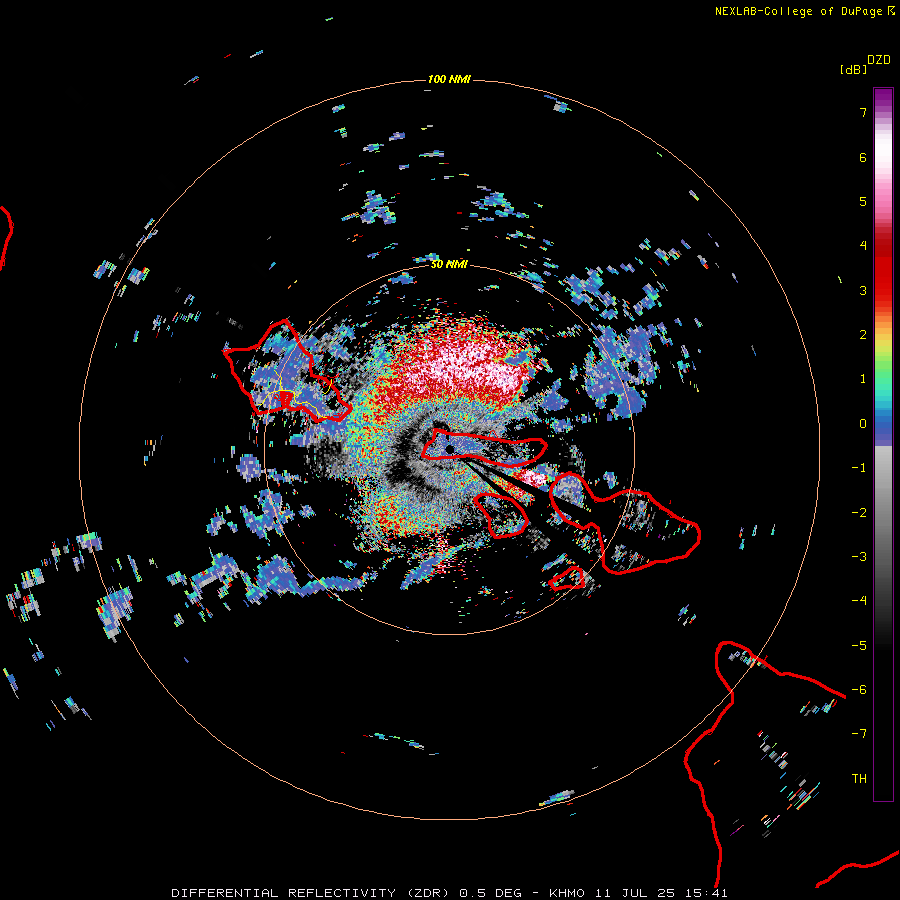The width and height of the screenshot is (900, 900).
Task: Click the 7 value on the color scale
Action: (x=863, y=112)
